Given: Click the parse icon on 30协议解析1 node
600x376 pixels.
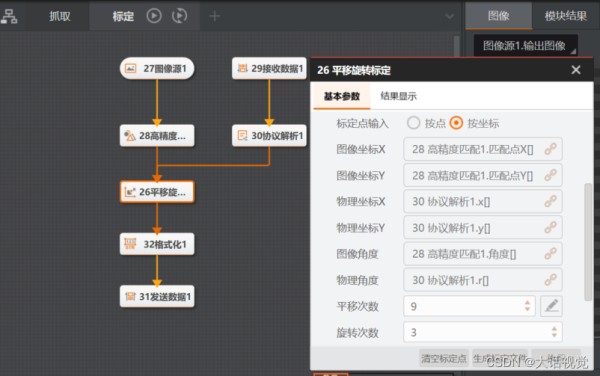Looking at the screenshot, I should 242,135.
